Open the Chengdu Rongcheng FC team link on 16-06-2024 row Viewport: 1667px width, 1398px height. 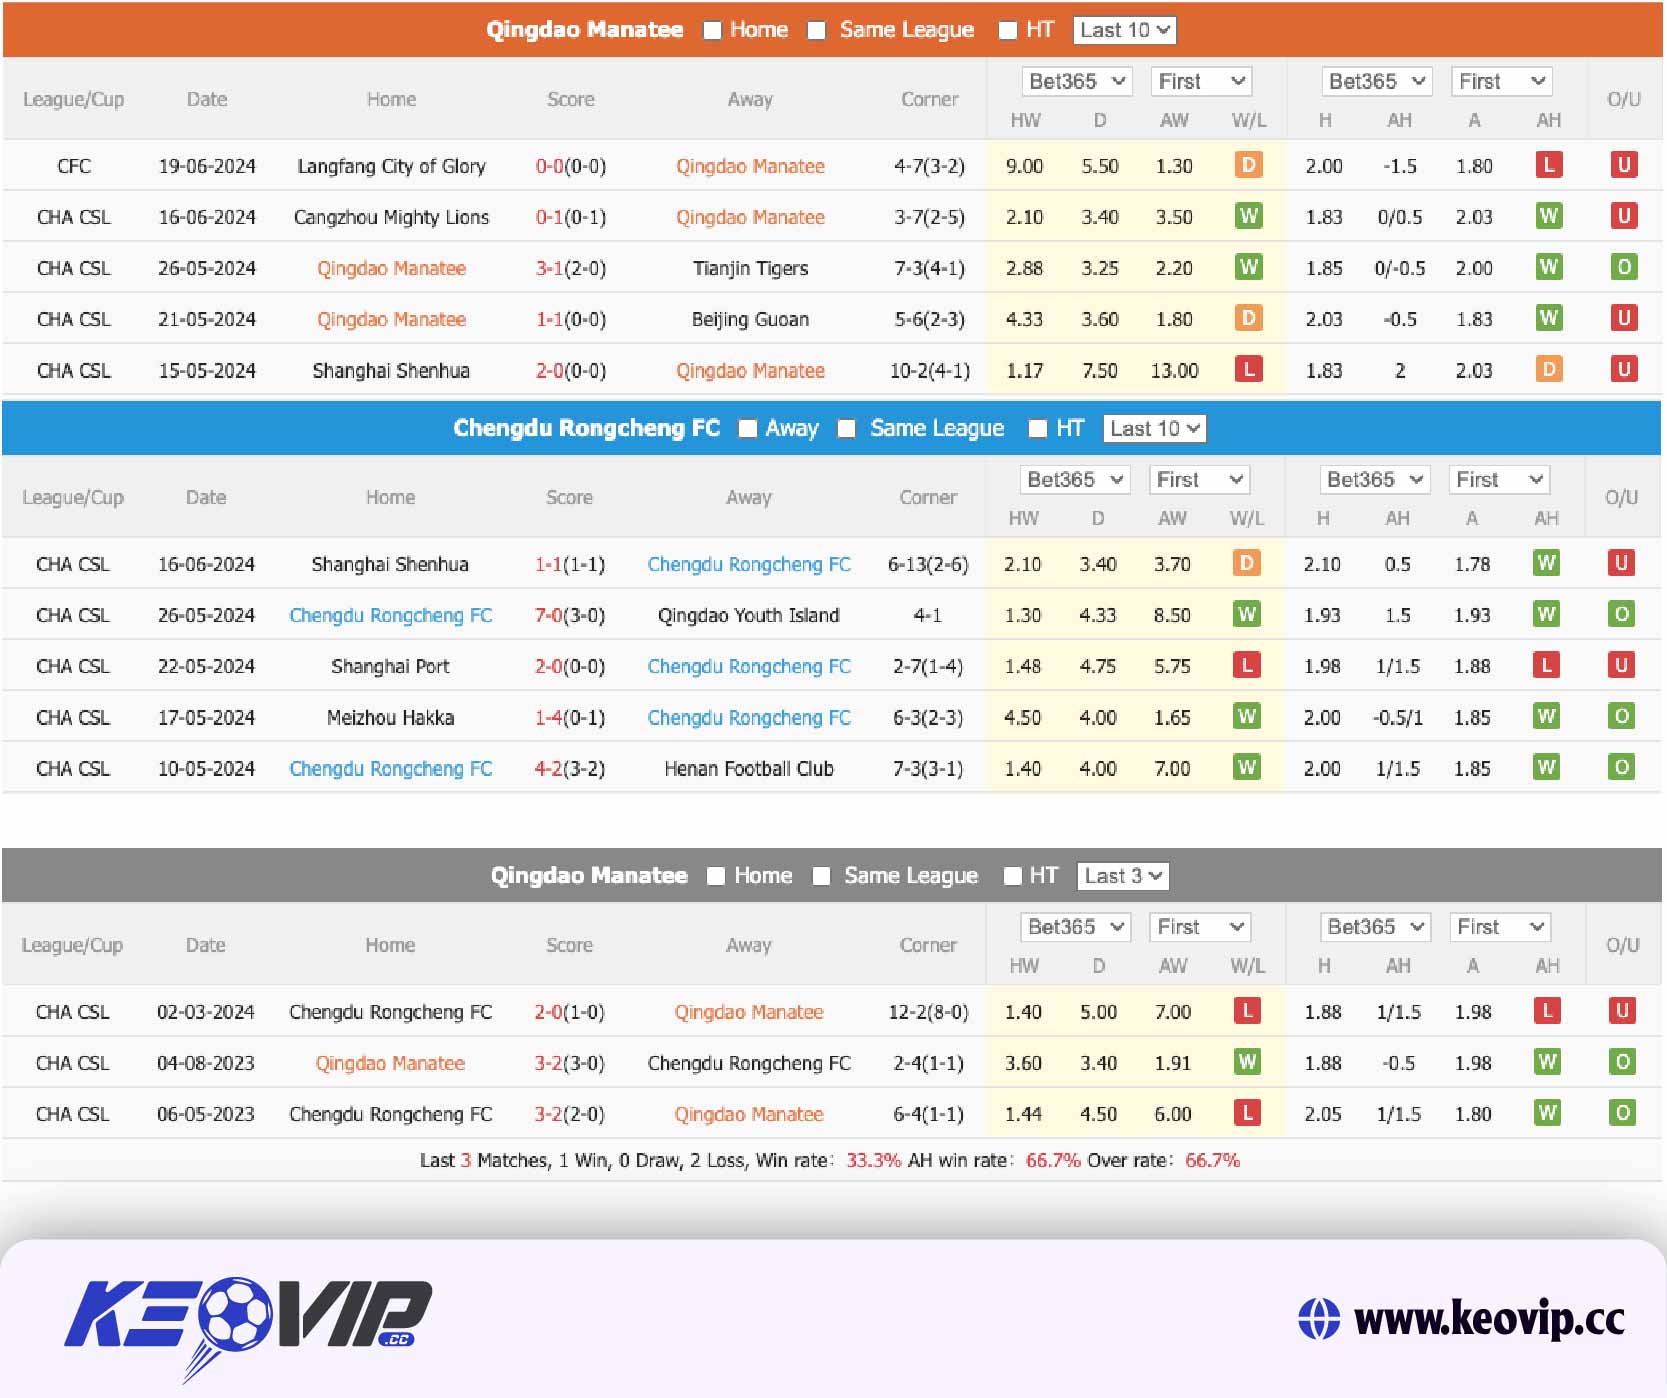pos(750,564)
